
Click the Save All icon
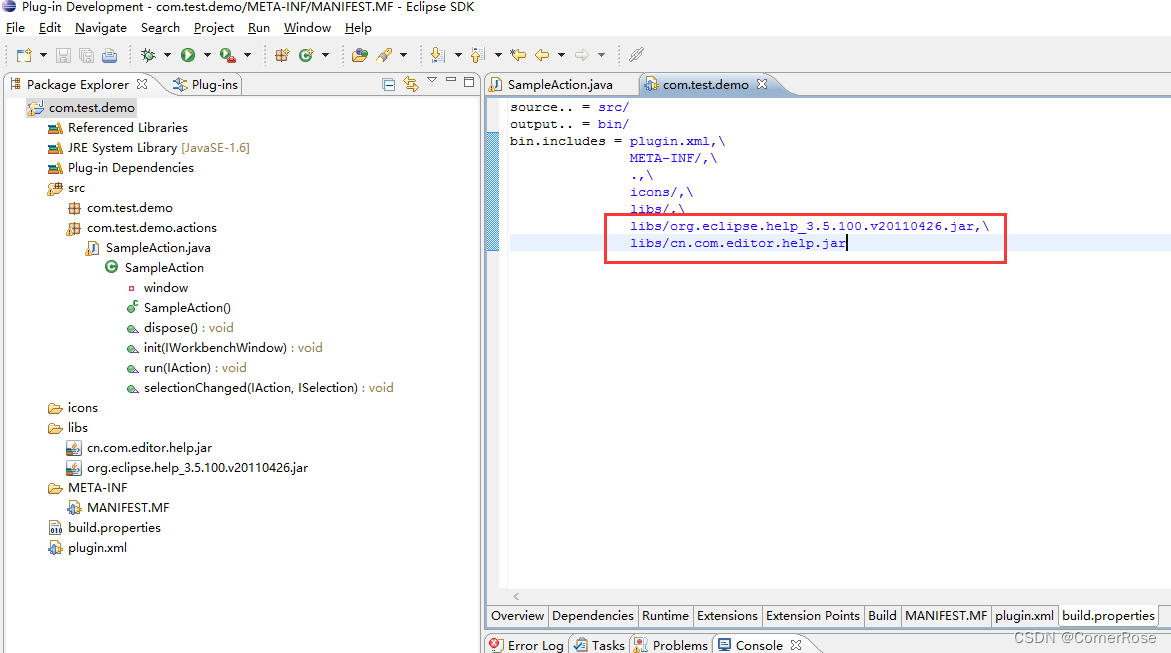tap(87, 55)
